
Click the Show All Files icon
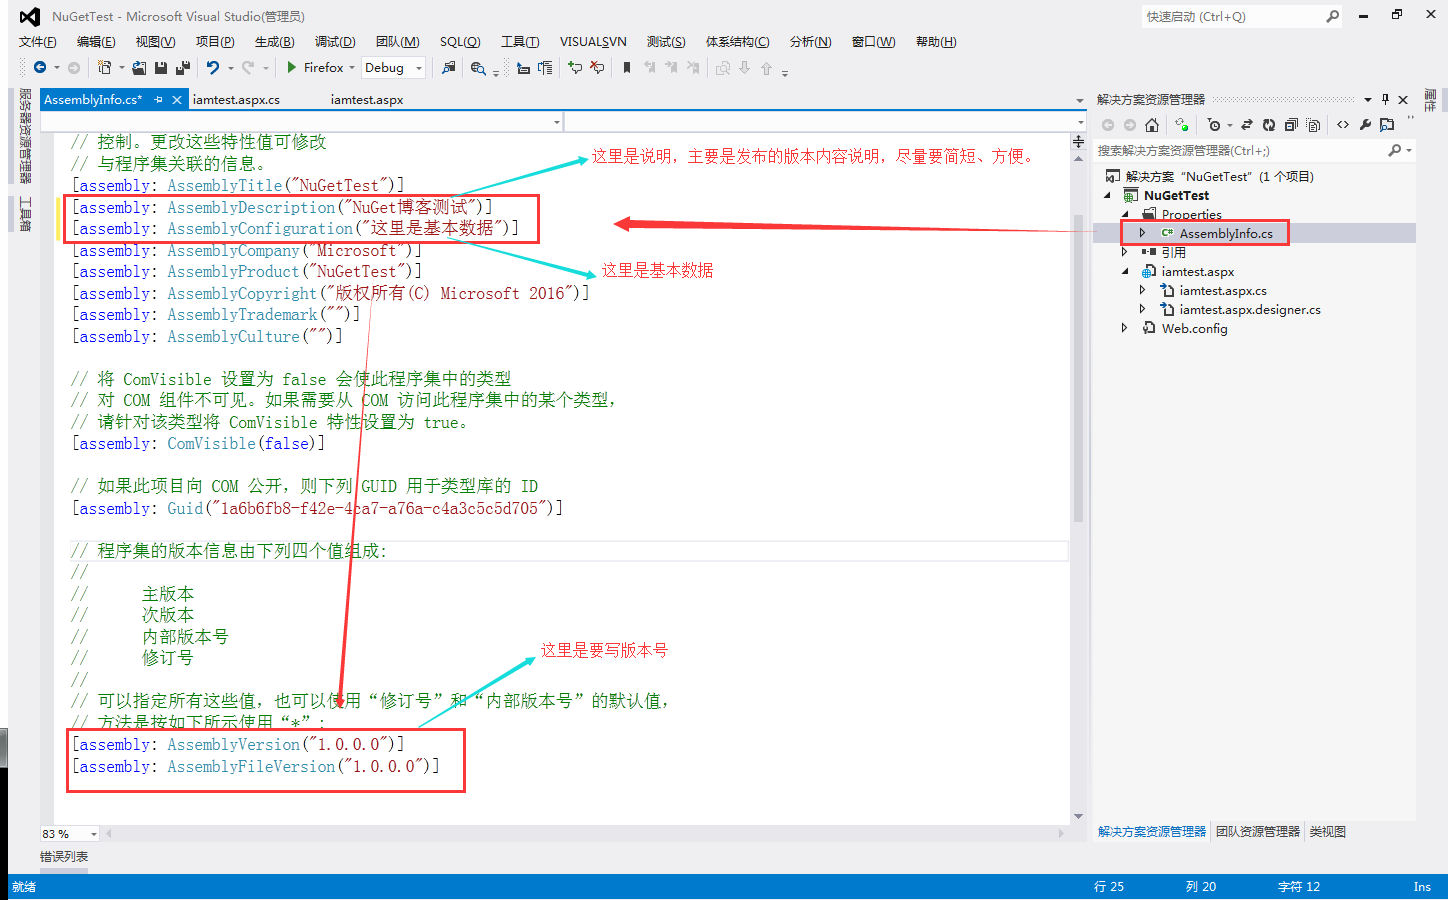pyautogui.click(x=1313, y=125)
